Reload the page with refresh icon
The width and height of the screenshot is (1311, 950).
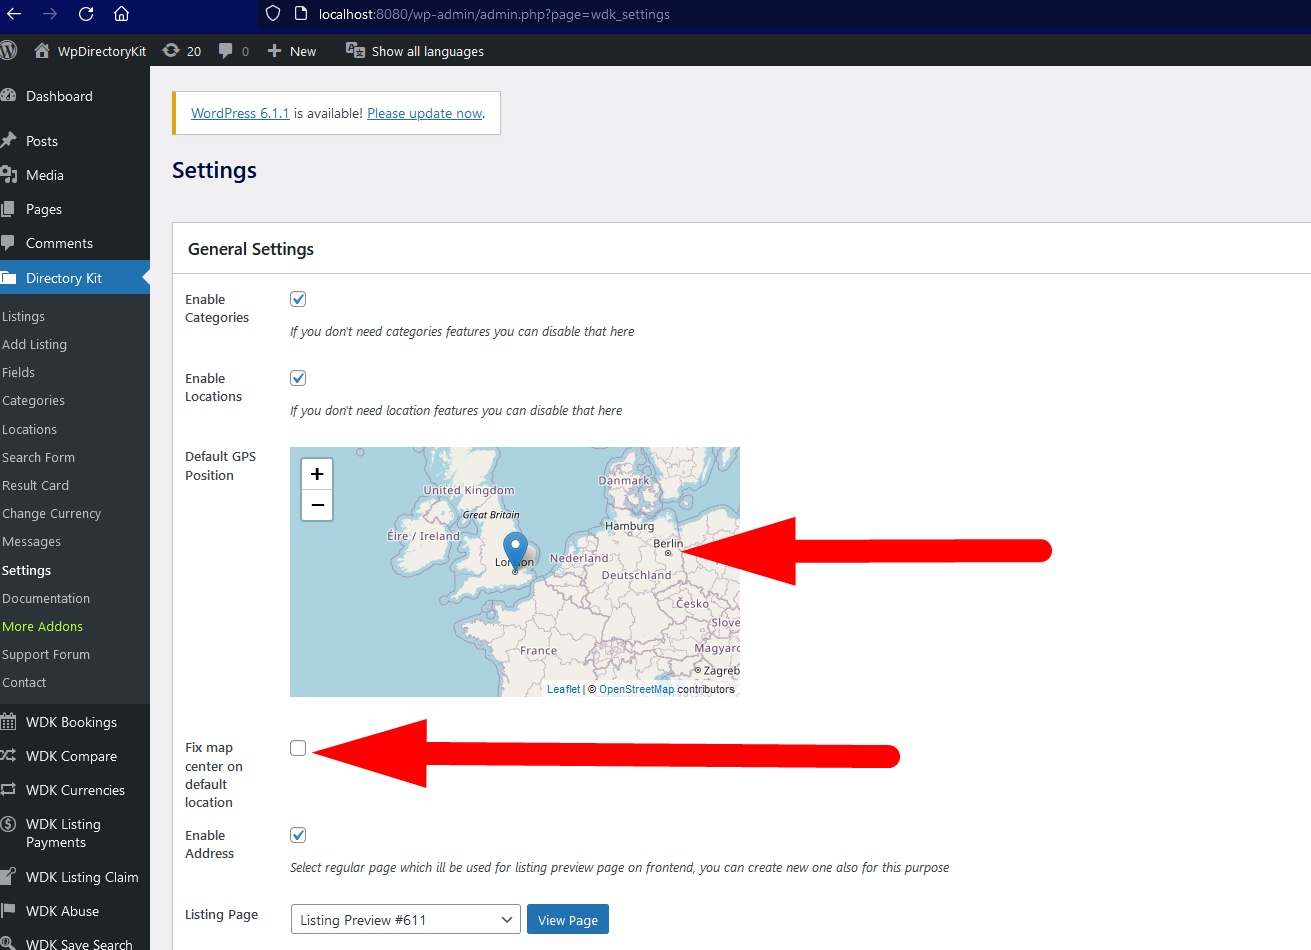point(86,14)
